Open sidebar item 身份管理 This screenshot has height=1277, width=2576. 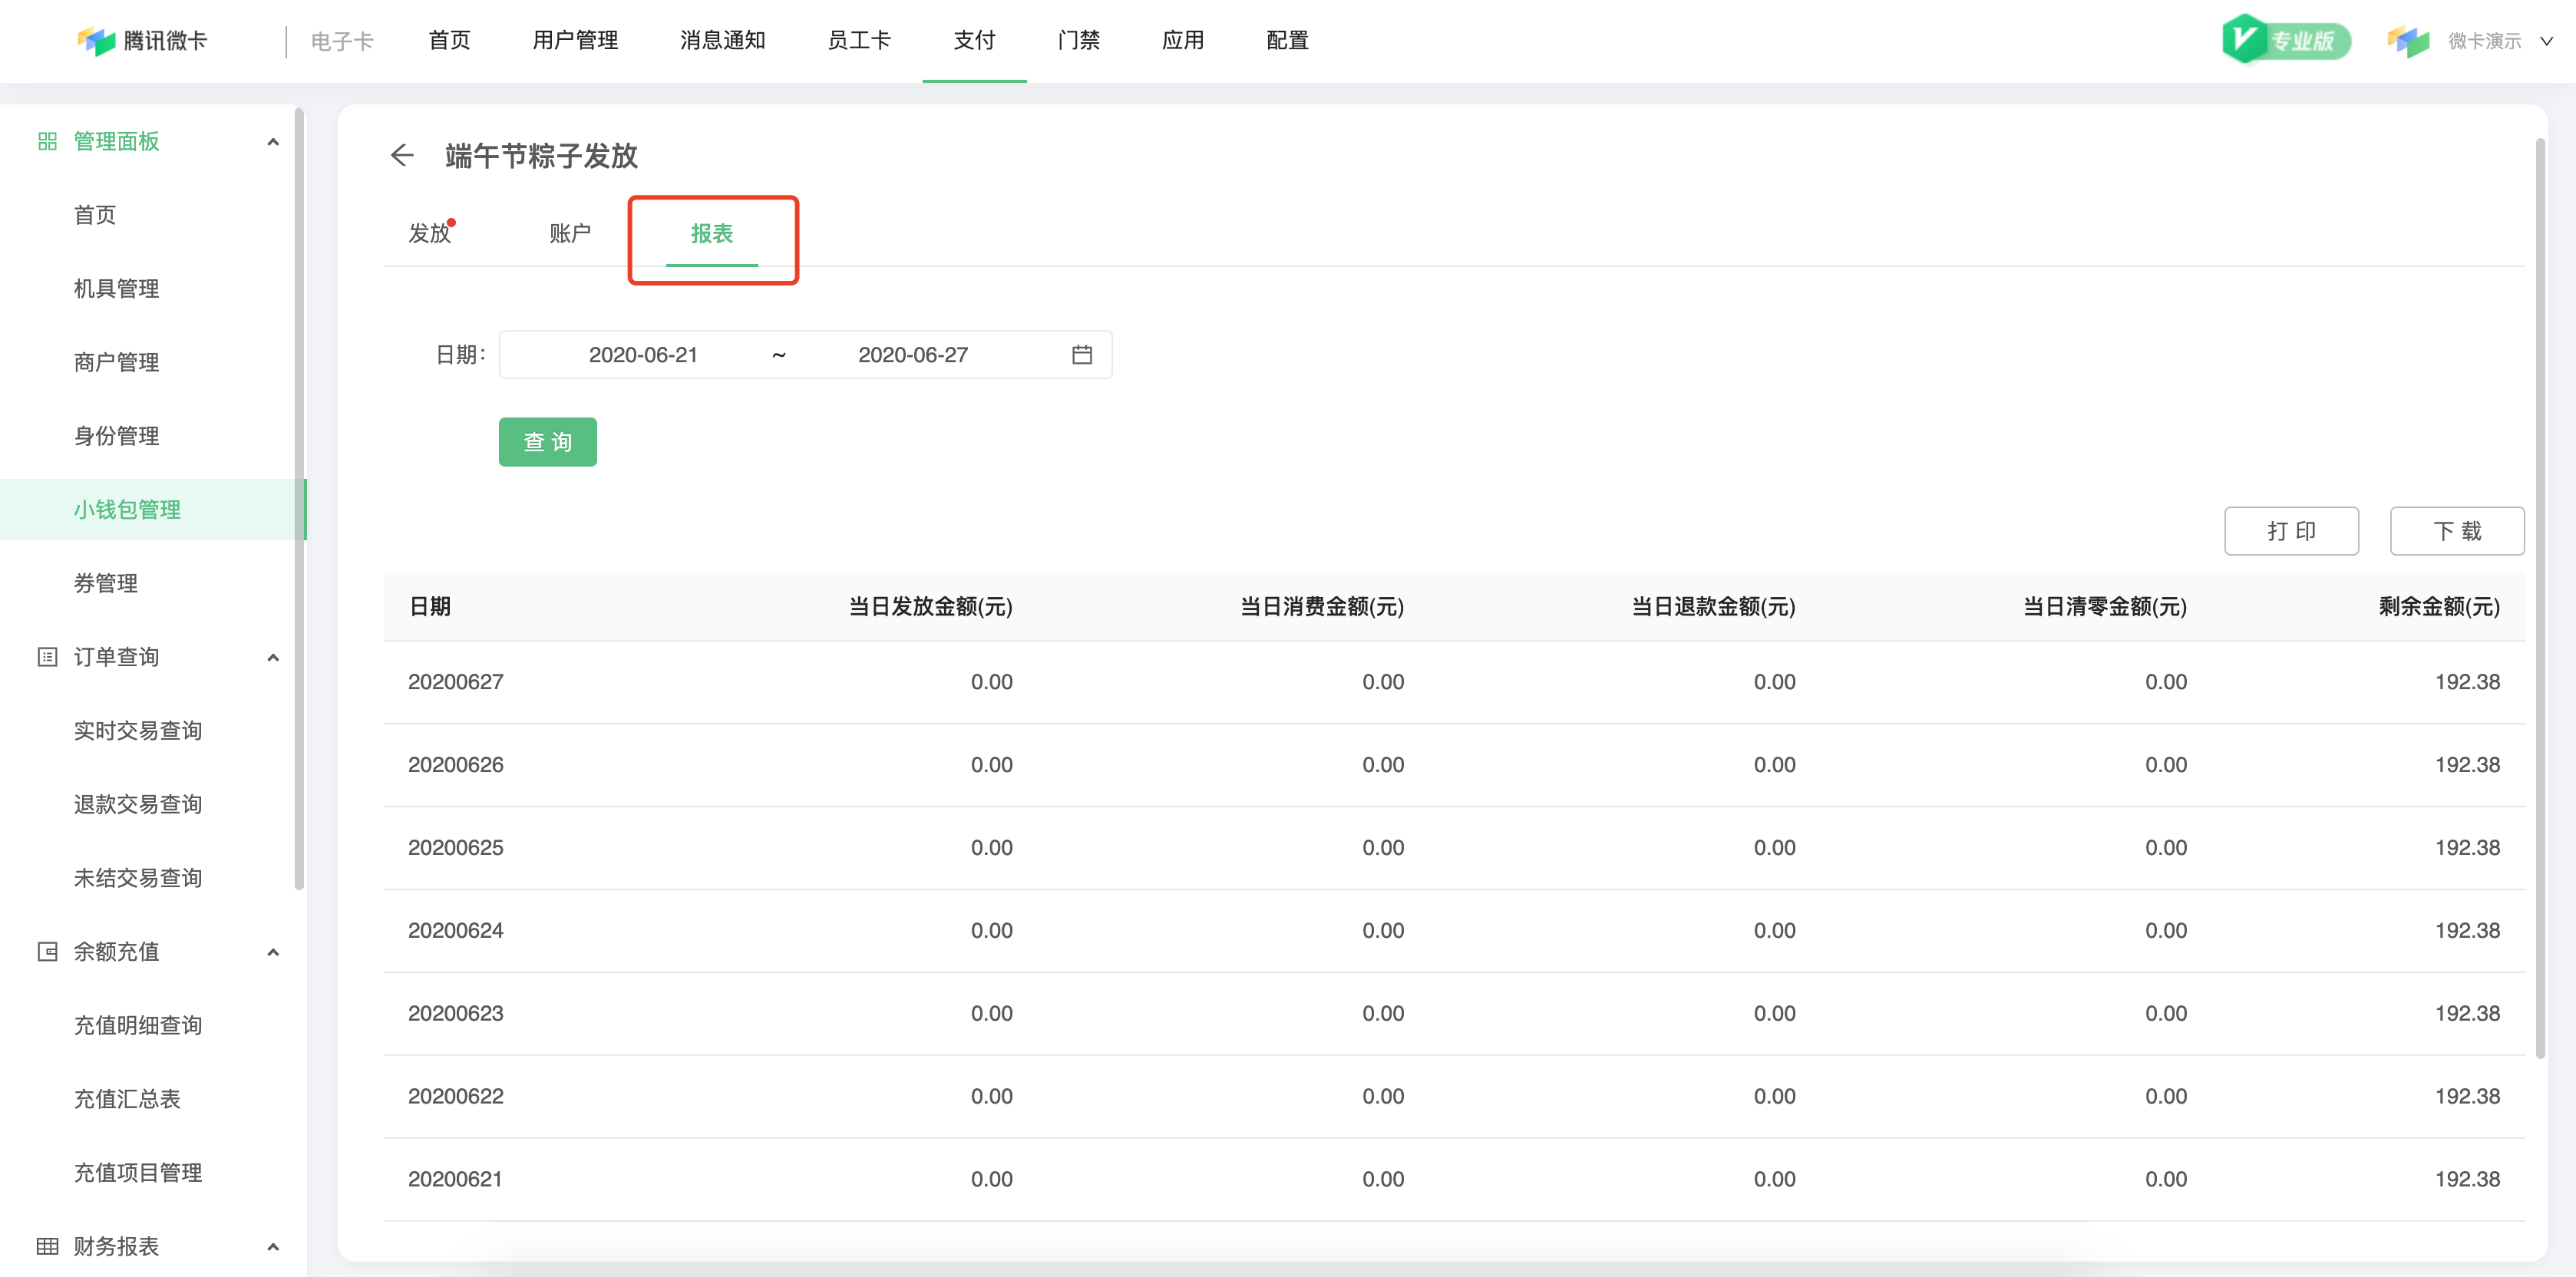click(x=117, y=436)
